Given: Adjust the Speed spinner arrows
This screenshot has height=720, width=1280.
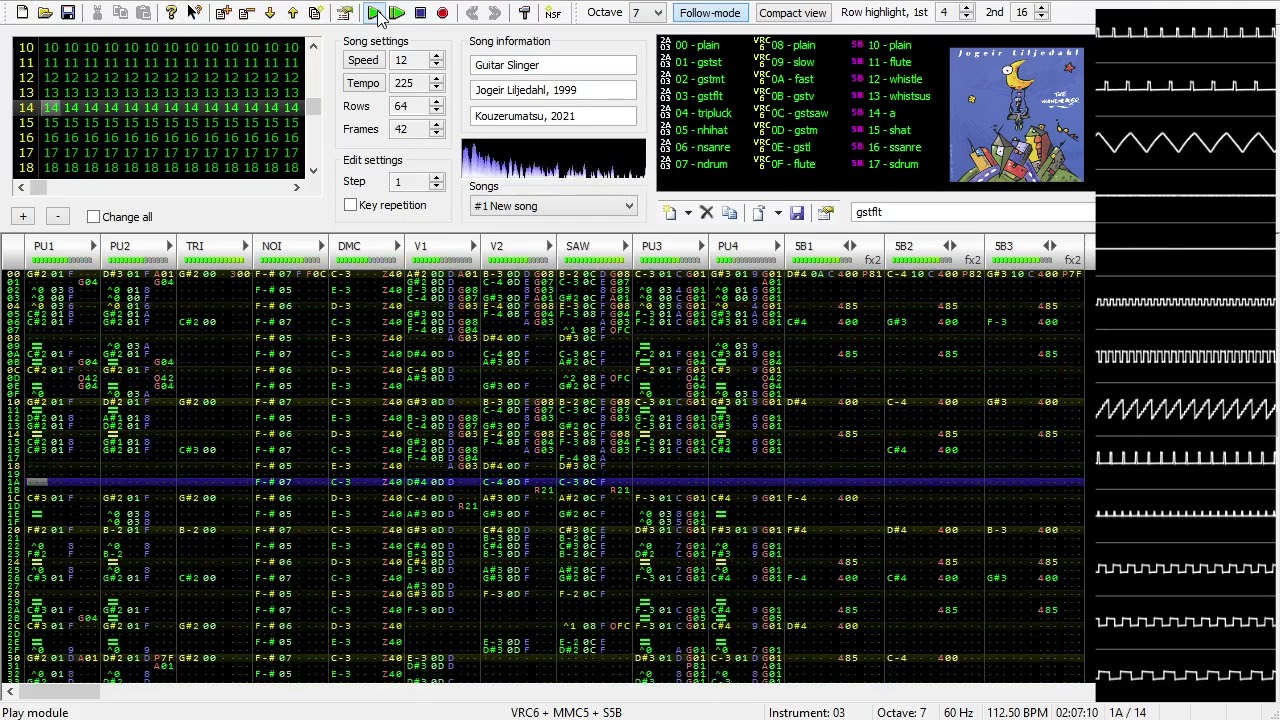Looking at the screenshot, I should [436, 60].
